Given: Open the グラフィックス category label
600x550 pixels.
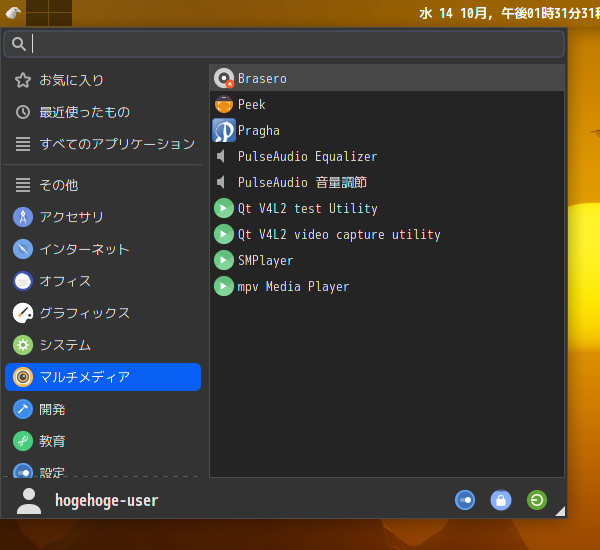Looking at the screenshot, I should tap(85, 313).
